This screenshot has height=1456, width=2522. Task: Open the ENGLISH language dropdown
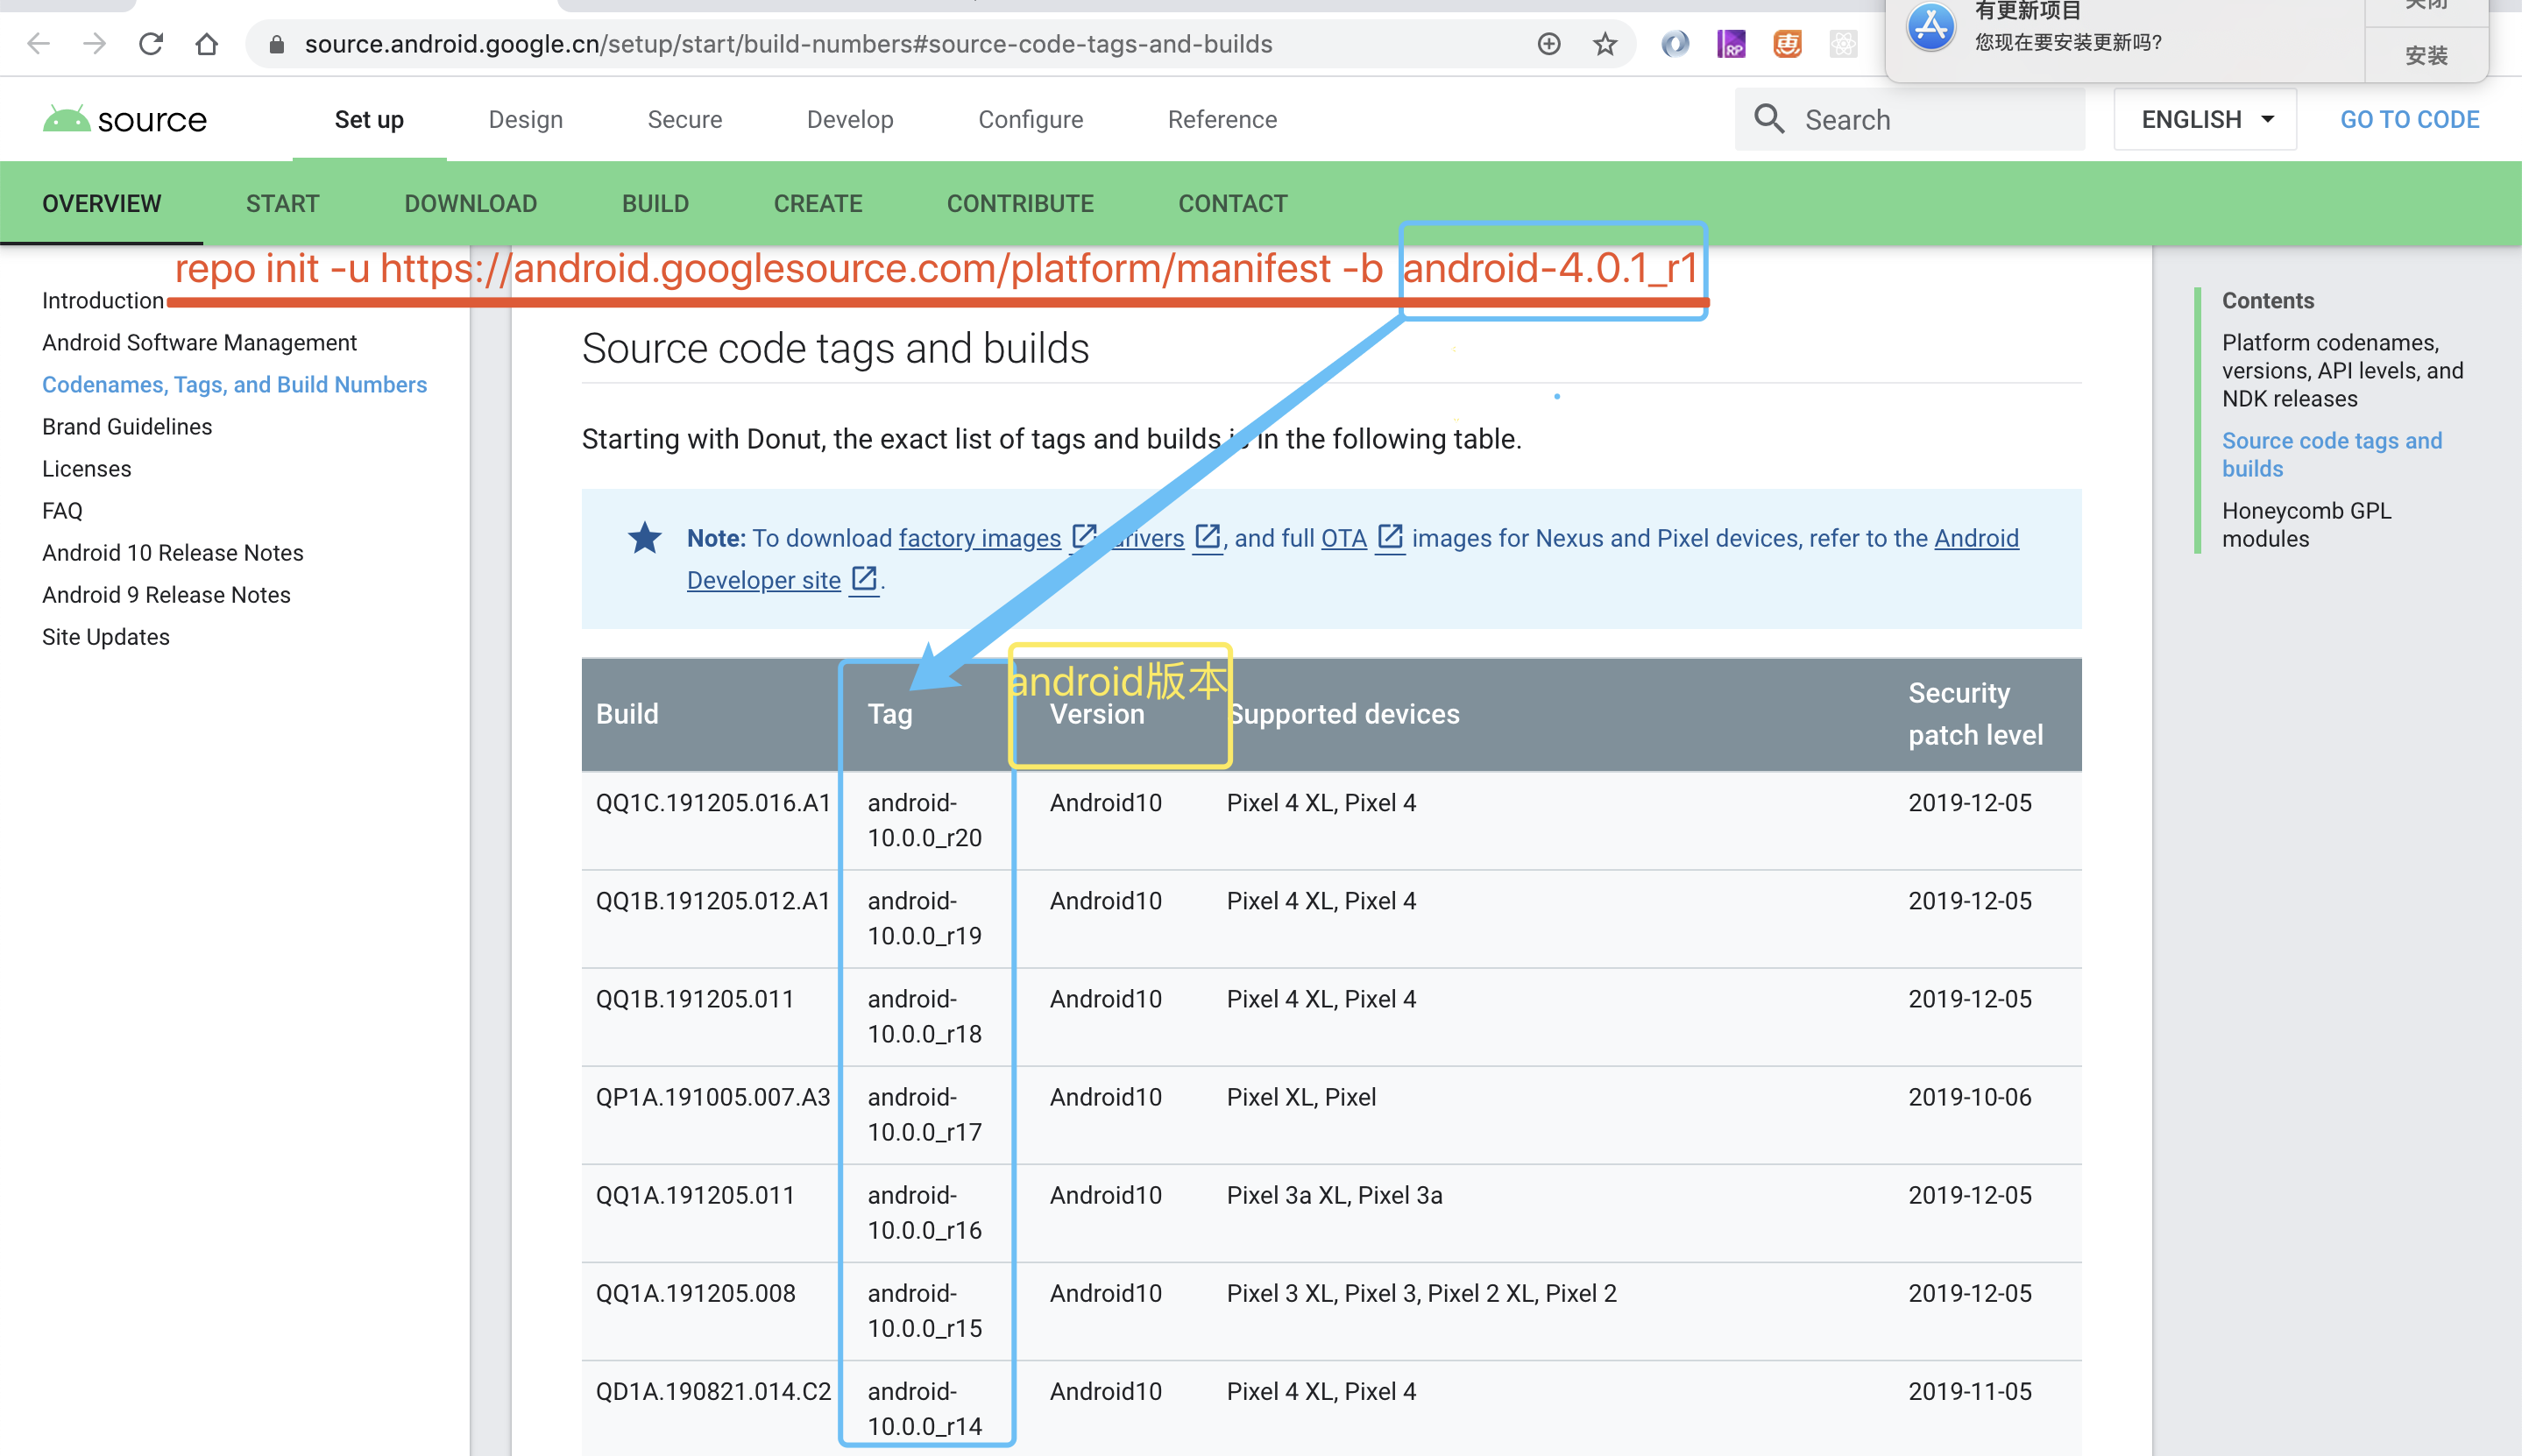(x=2205, y=119)
